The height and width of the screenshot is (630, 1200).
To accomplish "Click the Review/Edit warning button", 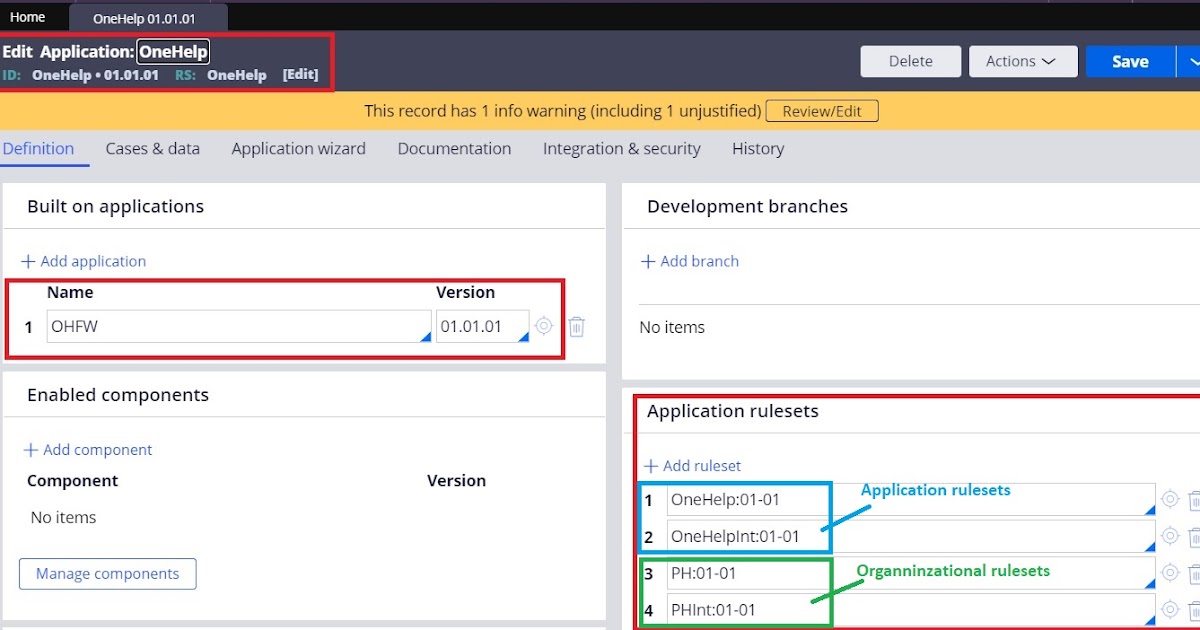I will tap(822, 111).
